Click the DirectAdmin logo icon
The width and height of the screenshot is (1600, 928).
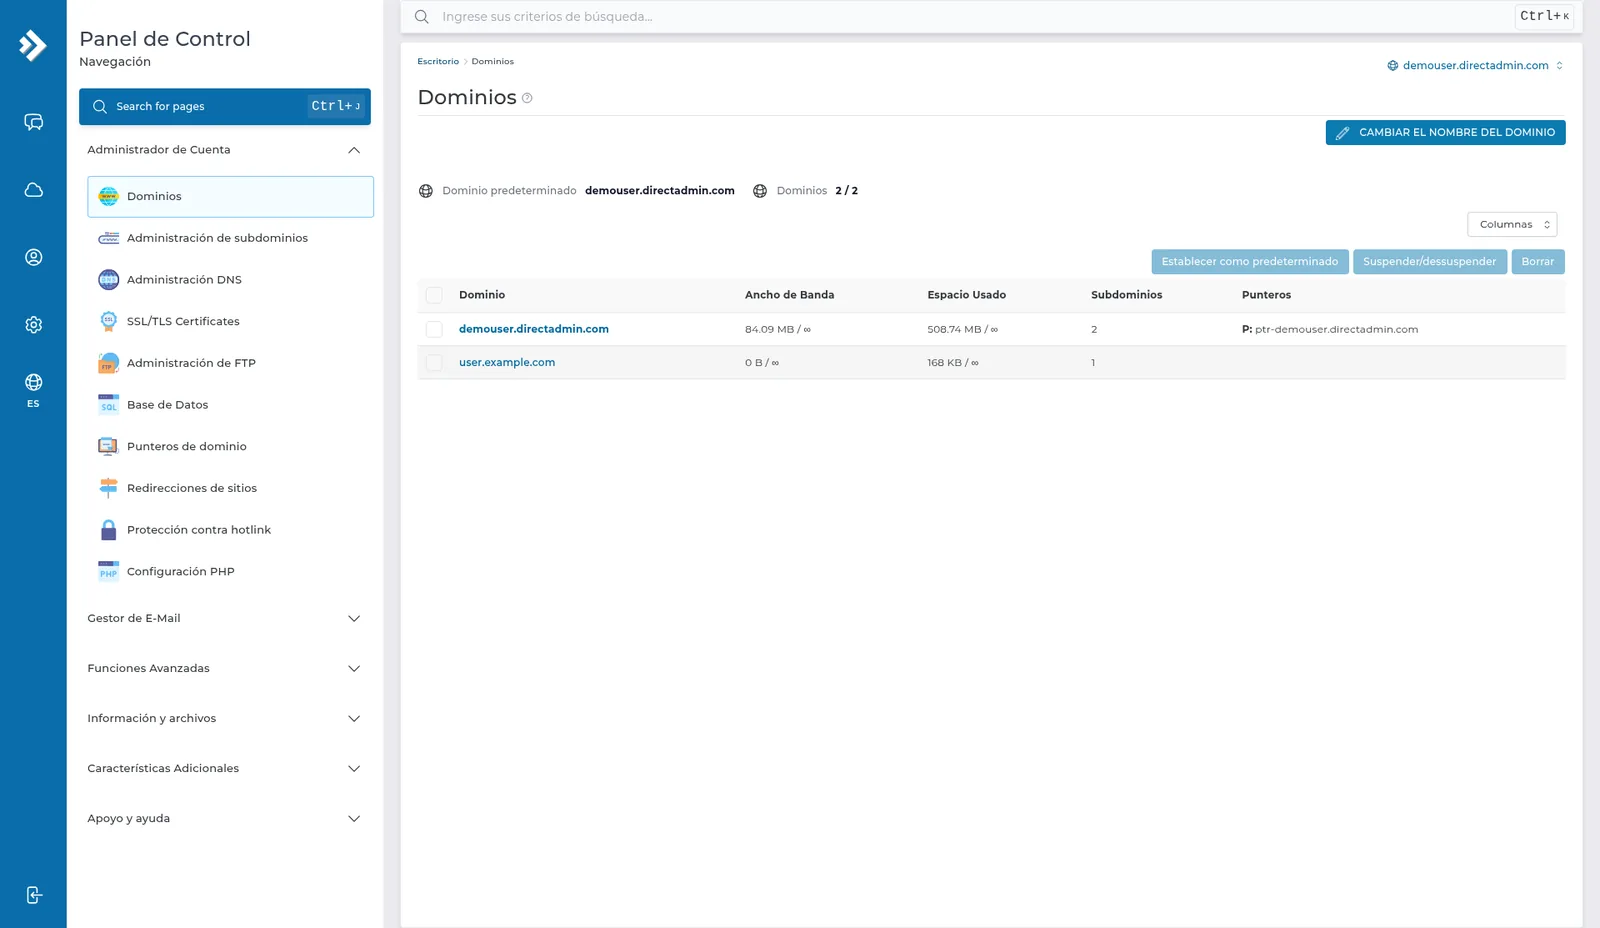(x=33, y=45)
